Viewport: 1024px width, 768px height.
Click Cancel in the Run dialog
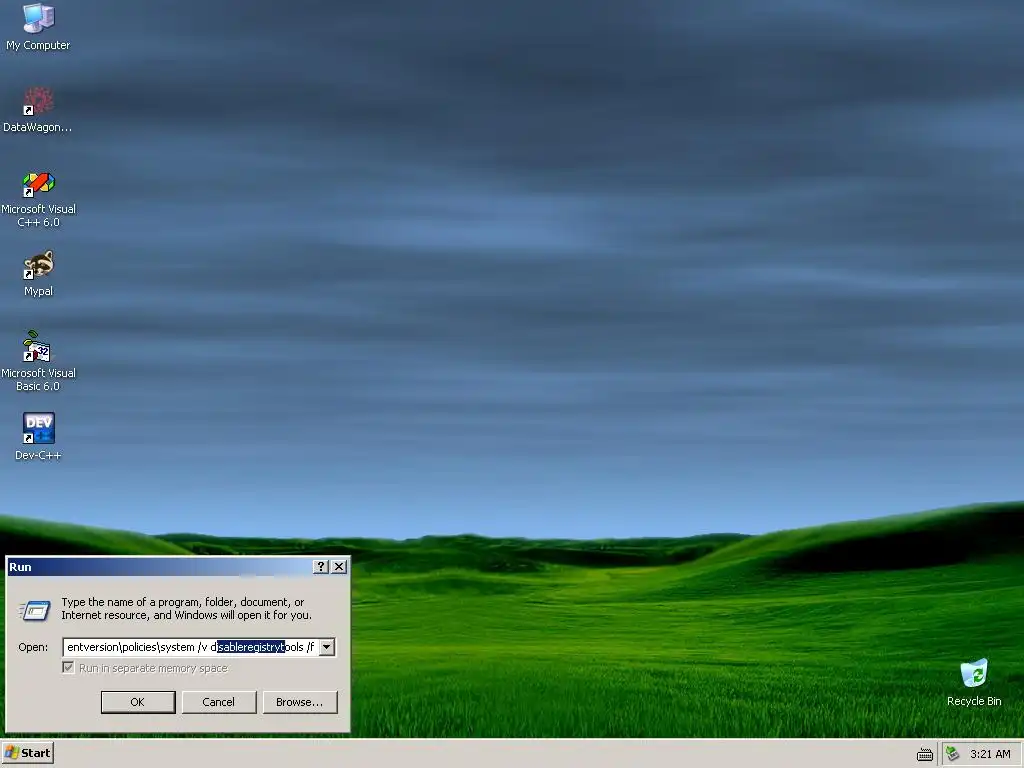pos(219,702)
